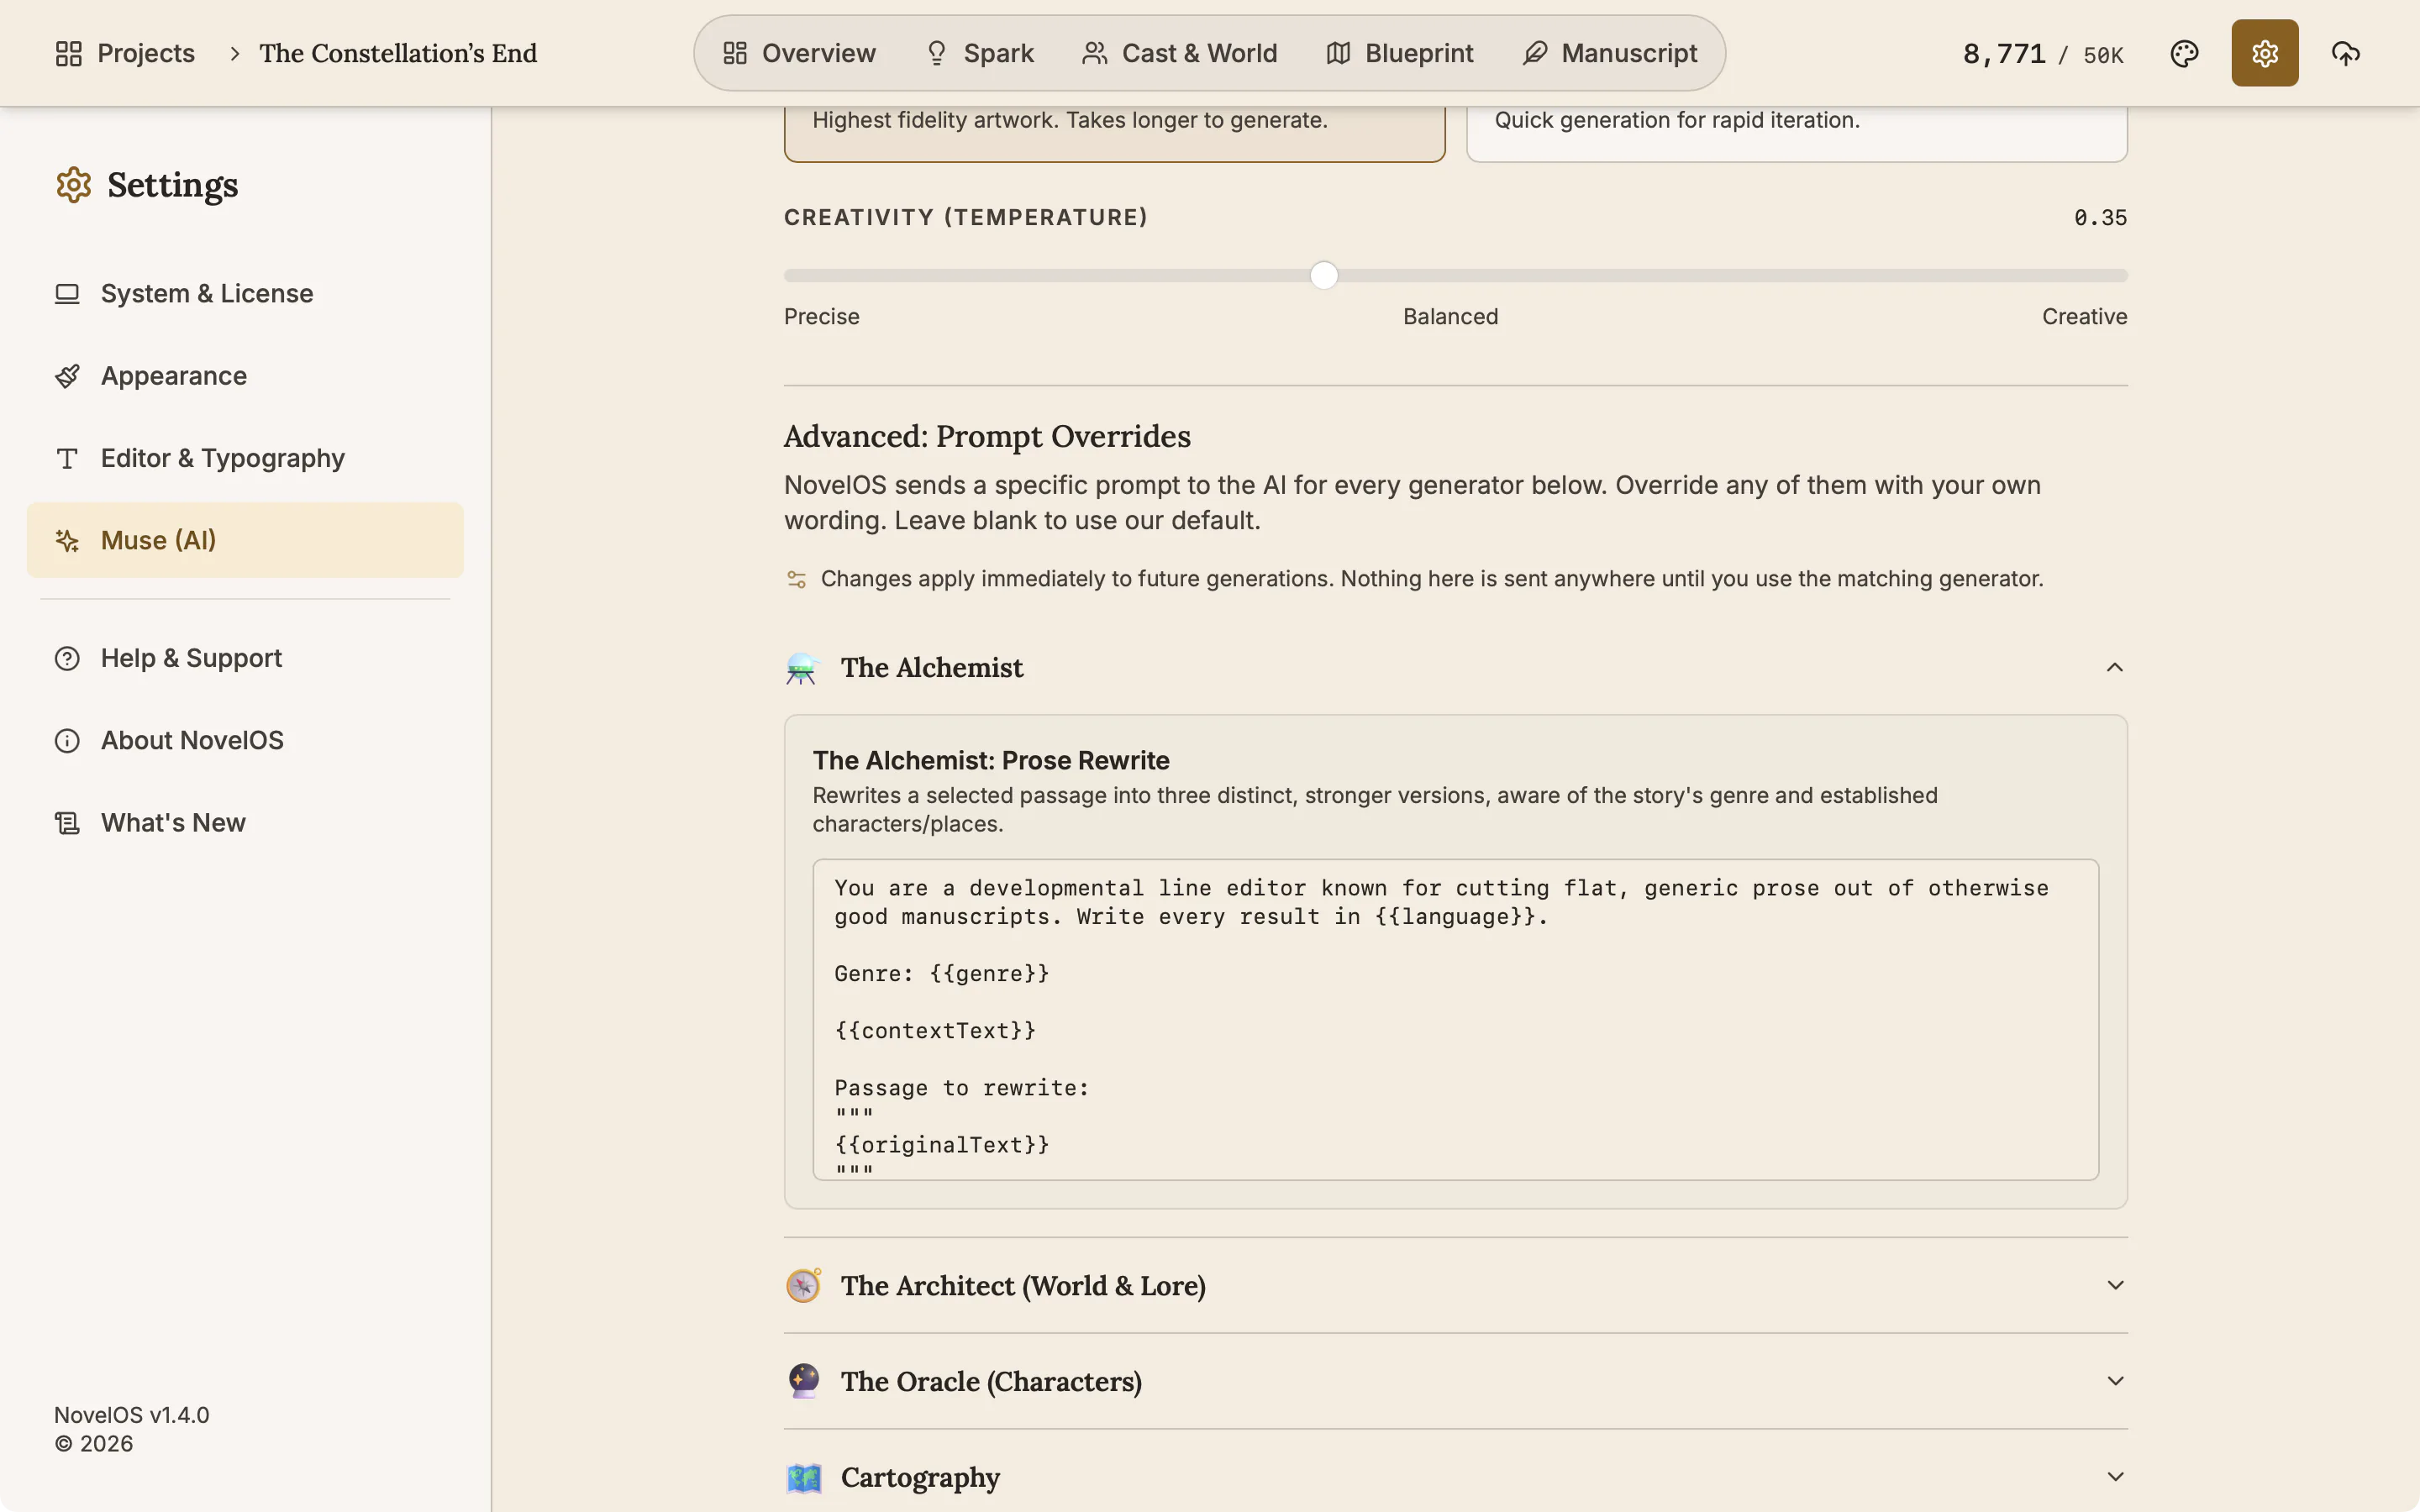Image resolution: width=2420 pixels, height=1512 pixels.
Task: Click the Oracle crystal ball icon
Action: [803, 1381]
